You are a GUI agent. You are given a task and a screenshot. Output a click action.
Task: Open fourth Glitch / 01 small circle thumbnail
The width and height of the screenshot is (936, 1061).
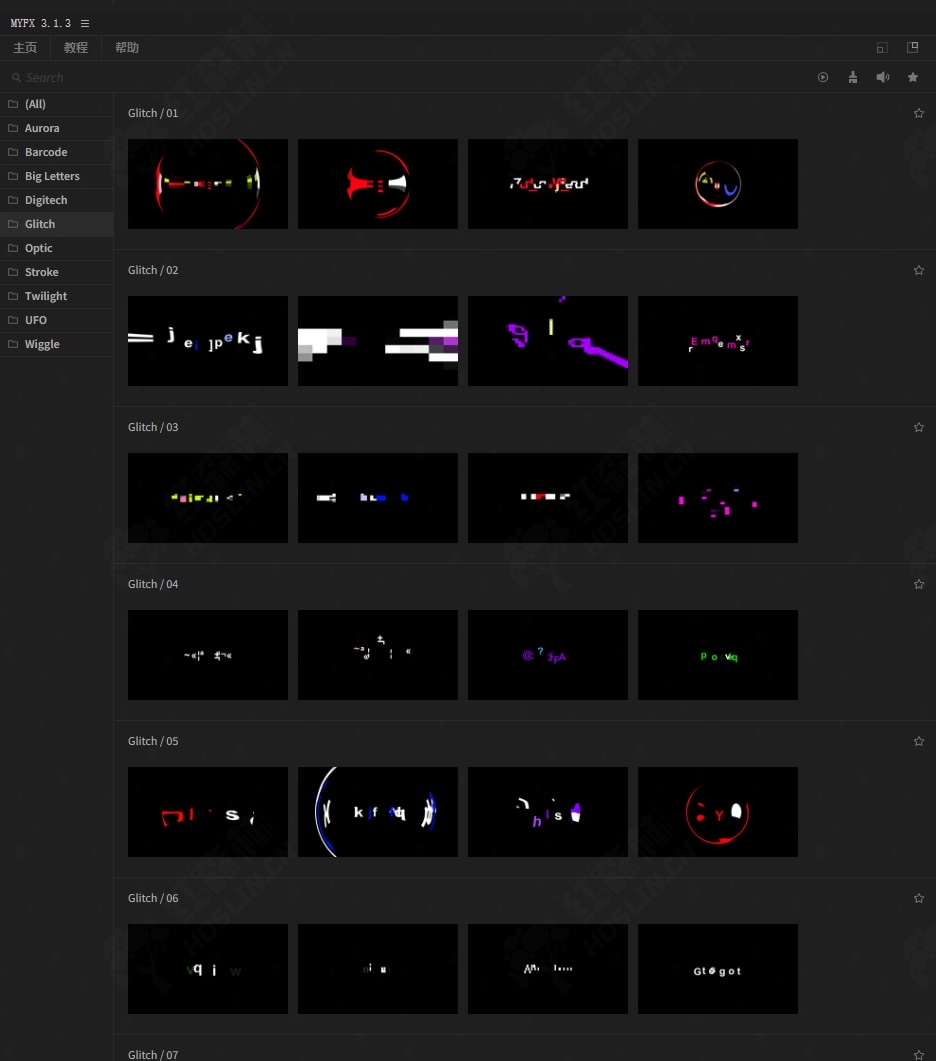click(717, 184)
